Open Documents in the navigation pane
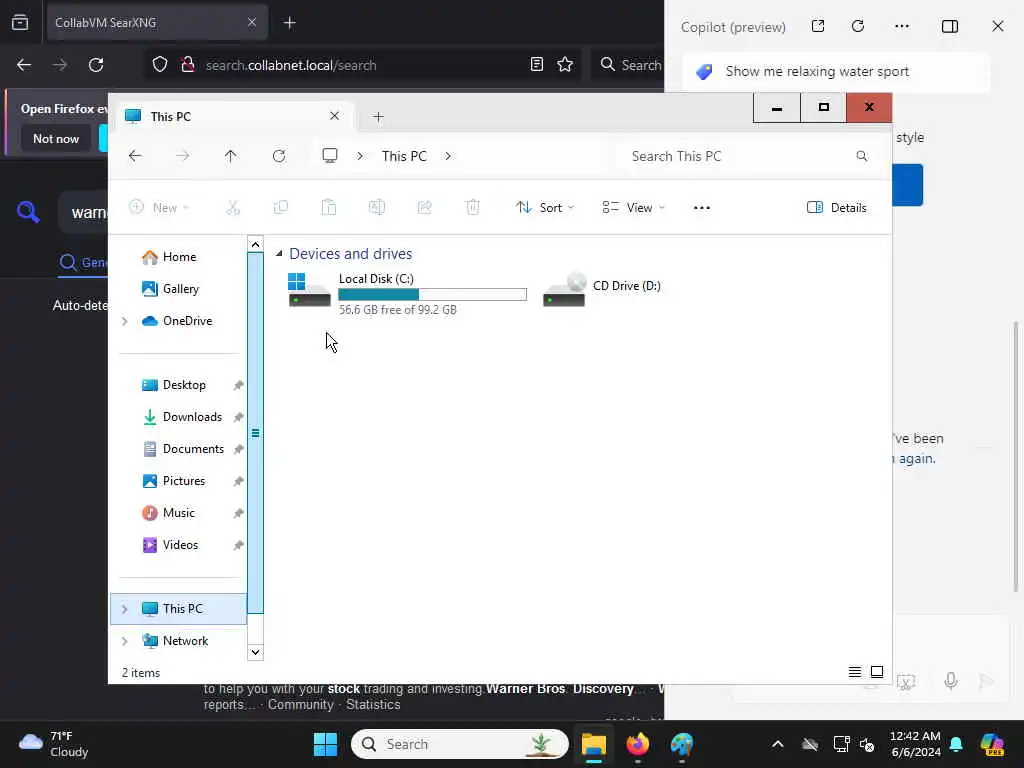 (x=183, y=449)
